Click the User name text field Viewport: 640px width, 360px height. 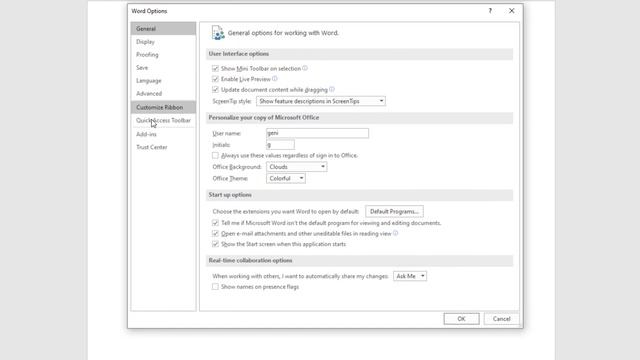click(x=318, y=133)
